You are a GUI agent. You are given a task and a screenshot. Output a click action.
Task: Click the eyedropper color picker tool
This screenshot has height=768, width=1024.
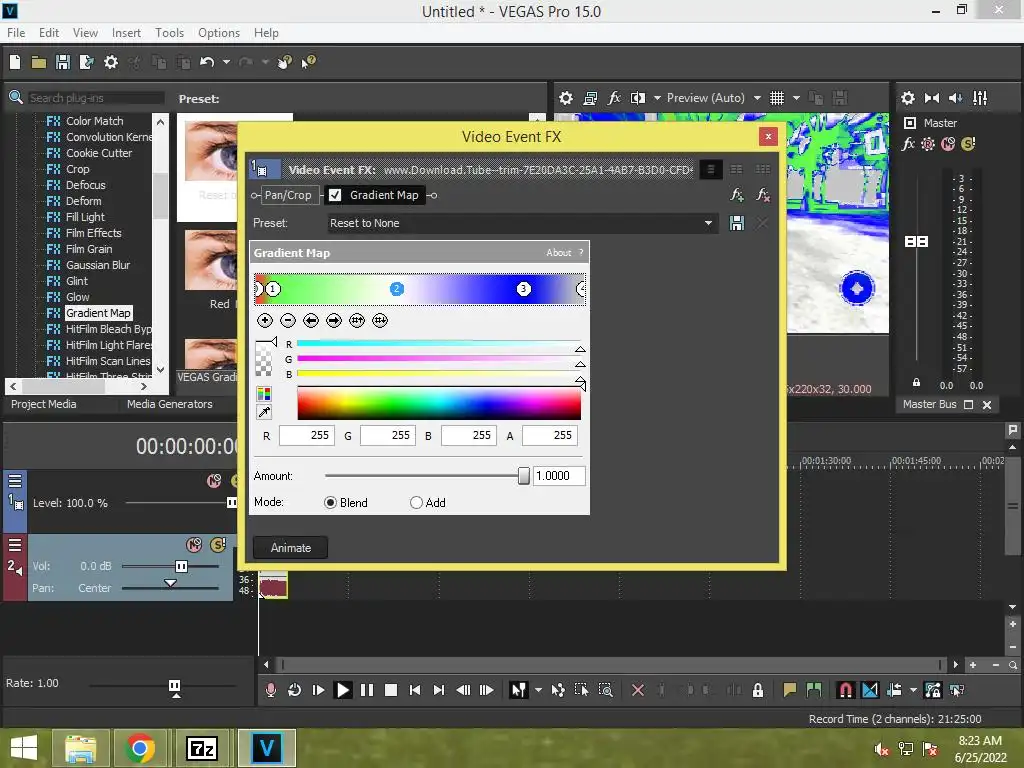[264, 412]
